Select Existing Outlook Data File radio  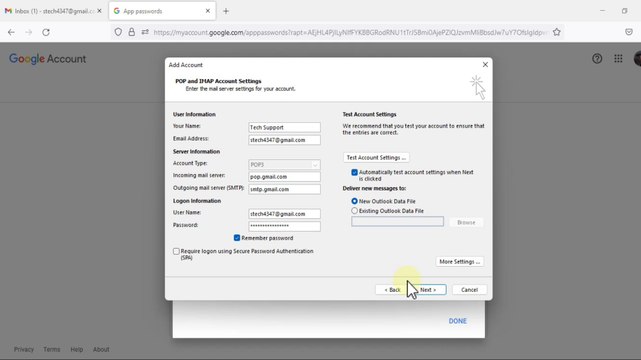pos(354,211)
